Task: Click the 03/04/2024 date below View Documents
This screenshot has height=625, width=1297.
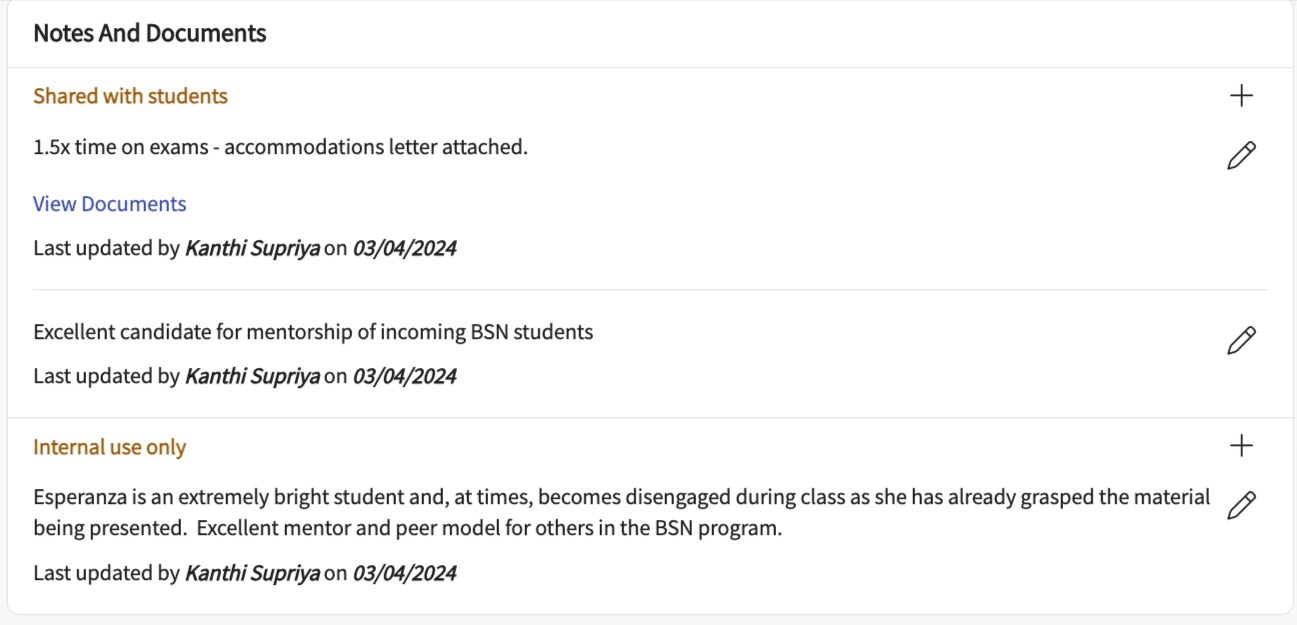Action: click(x=405, y=248)
